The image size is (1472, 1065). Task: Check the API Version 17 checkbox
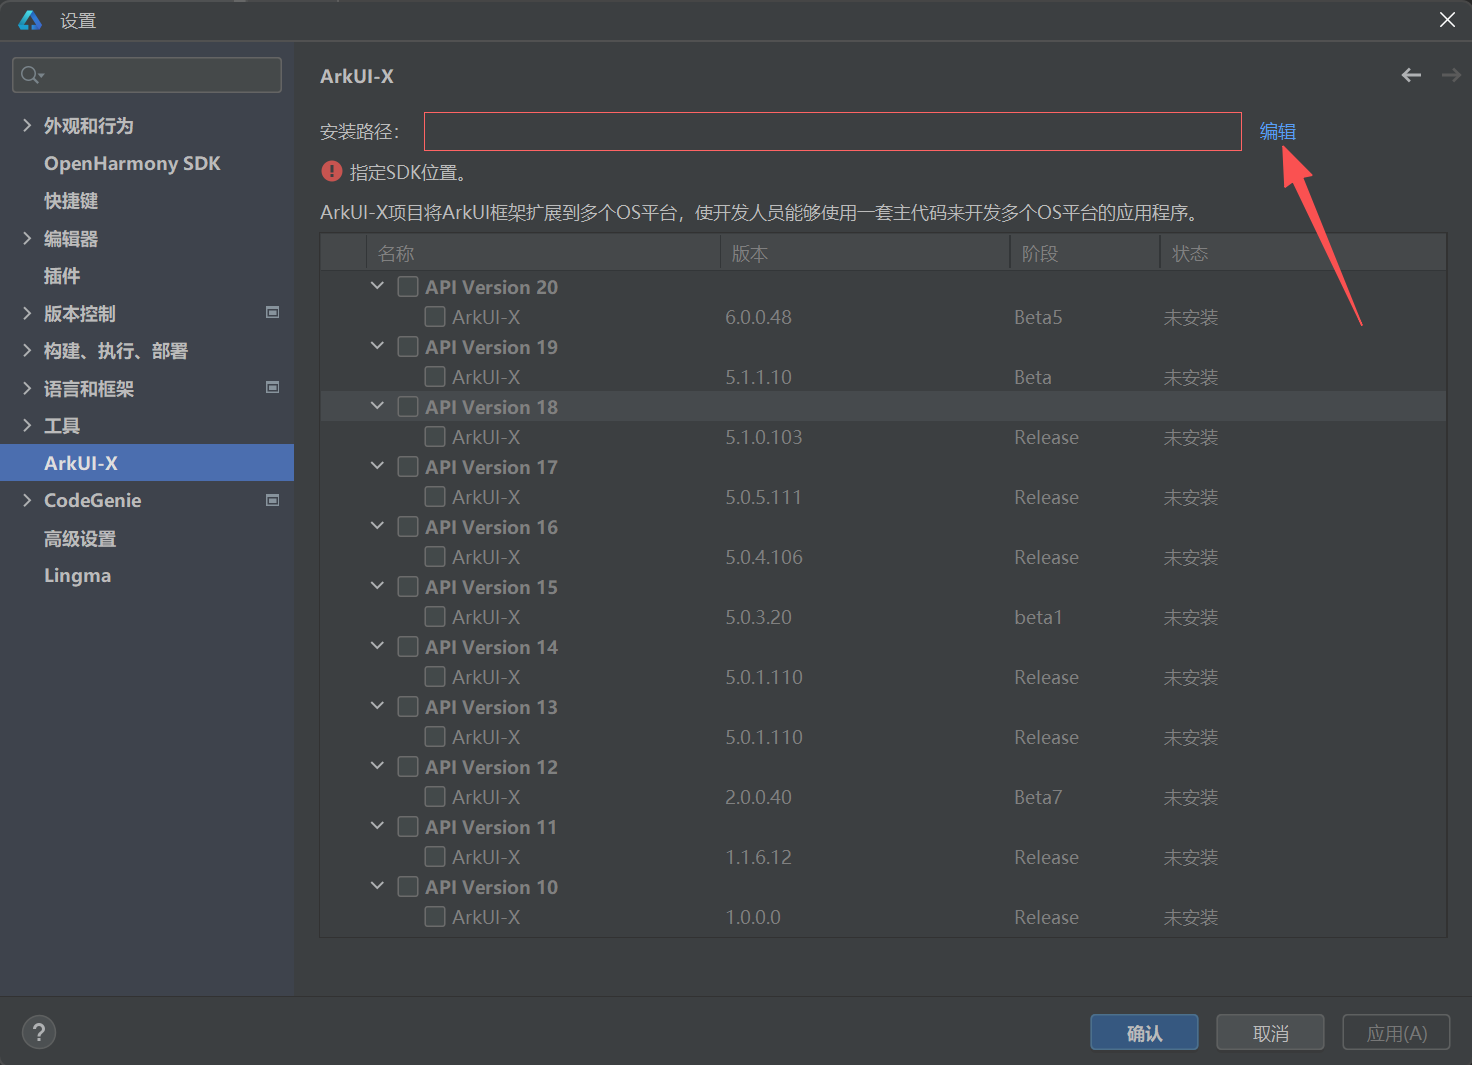click(408, 467)
